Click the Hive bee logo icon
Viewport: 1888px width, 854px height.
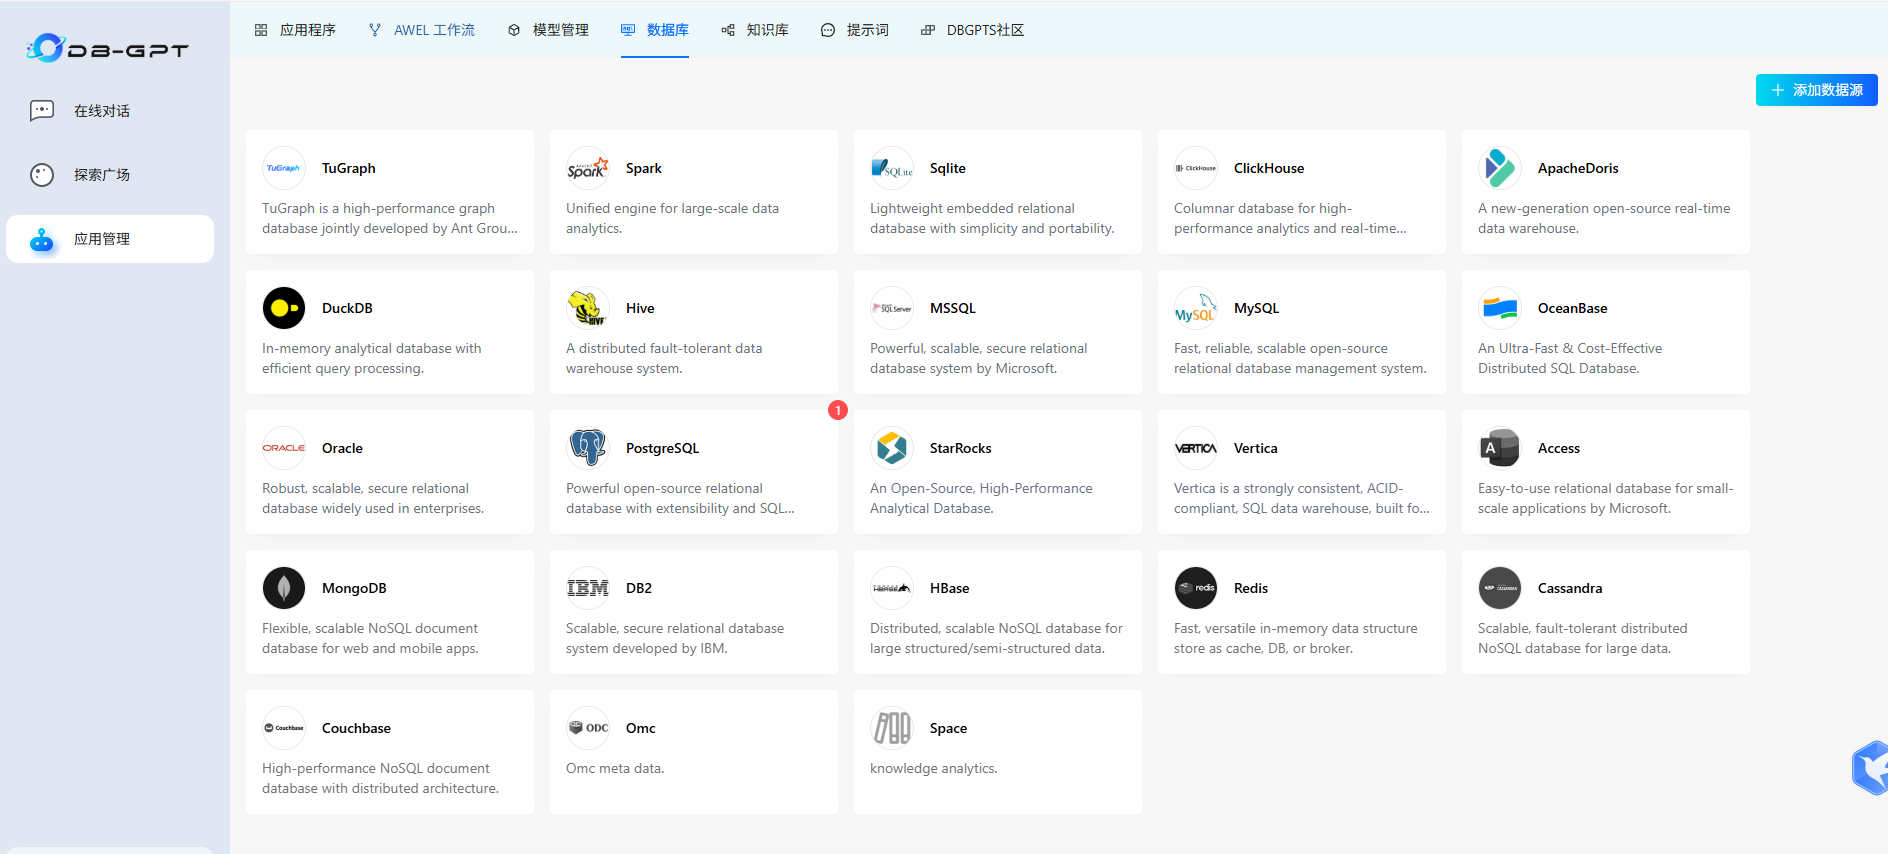588,308
